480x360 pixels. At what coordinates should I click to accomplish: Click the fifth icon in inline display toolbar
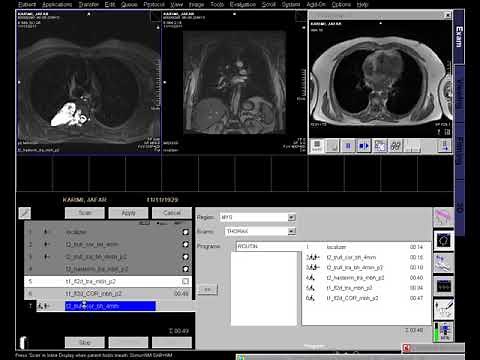tap(380, 146)
